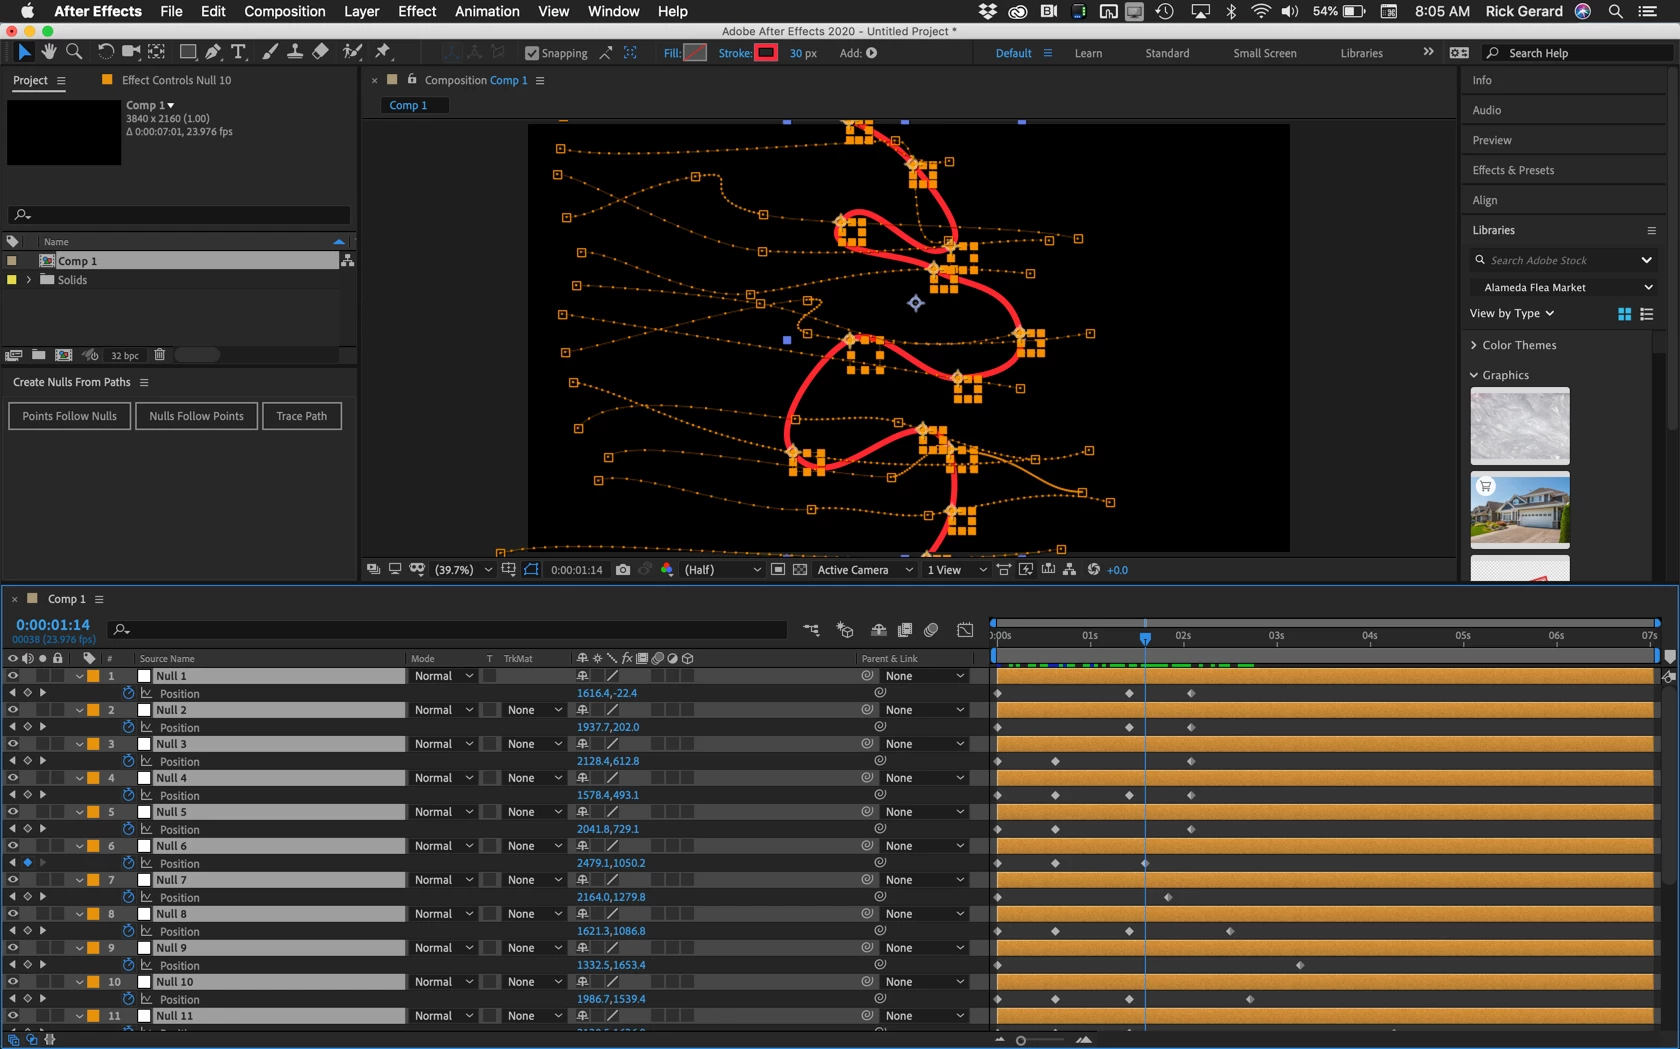The image size is (1680, 1049).
Task: Click the Points Follow Nulls button
Action: click(70, 416)
